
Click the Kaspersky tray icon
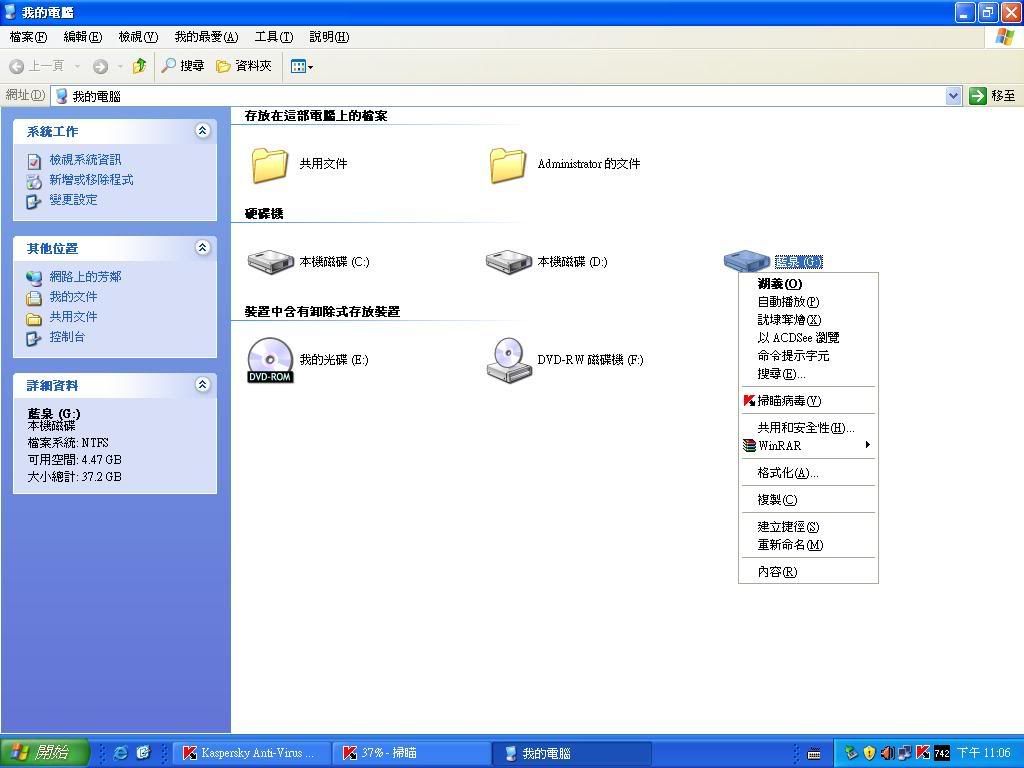click(x=923, y=753)
